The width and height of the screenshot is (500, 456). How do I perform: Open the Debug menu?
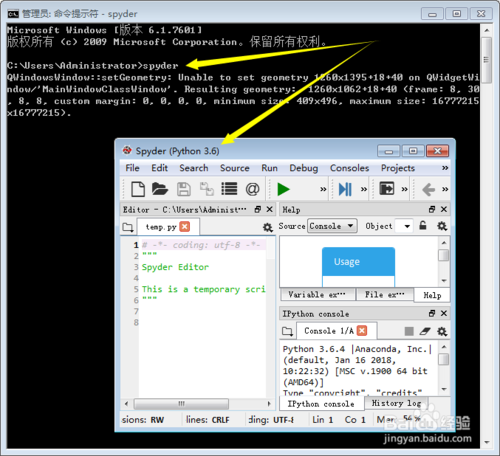[x=304, y=168]
